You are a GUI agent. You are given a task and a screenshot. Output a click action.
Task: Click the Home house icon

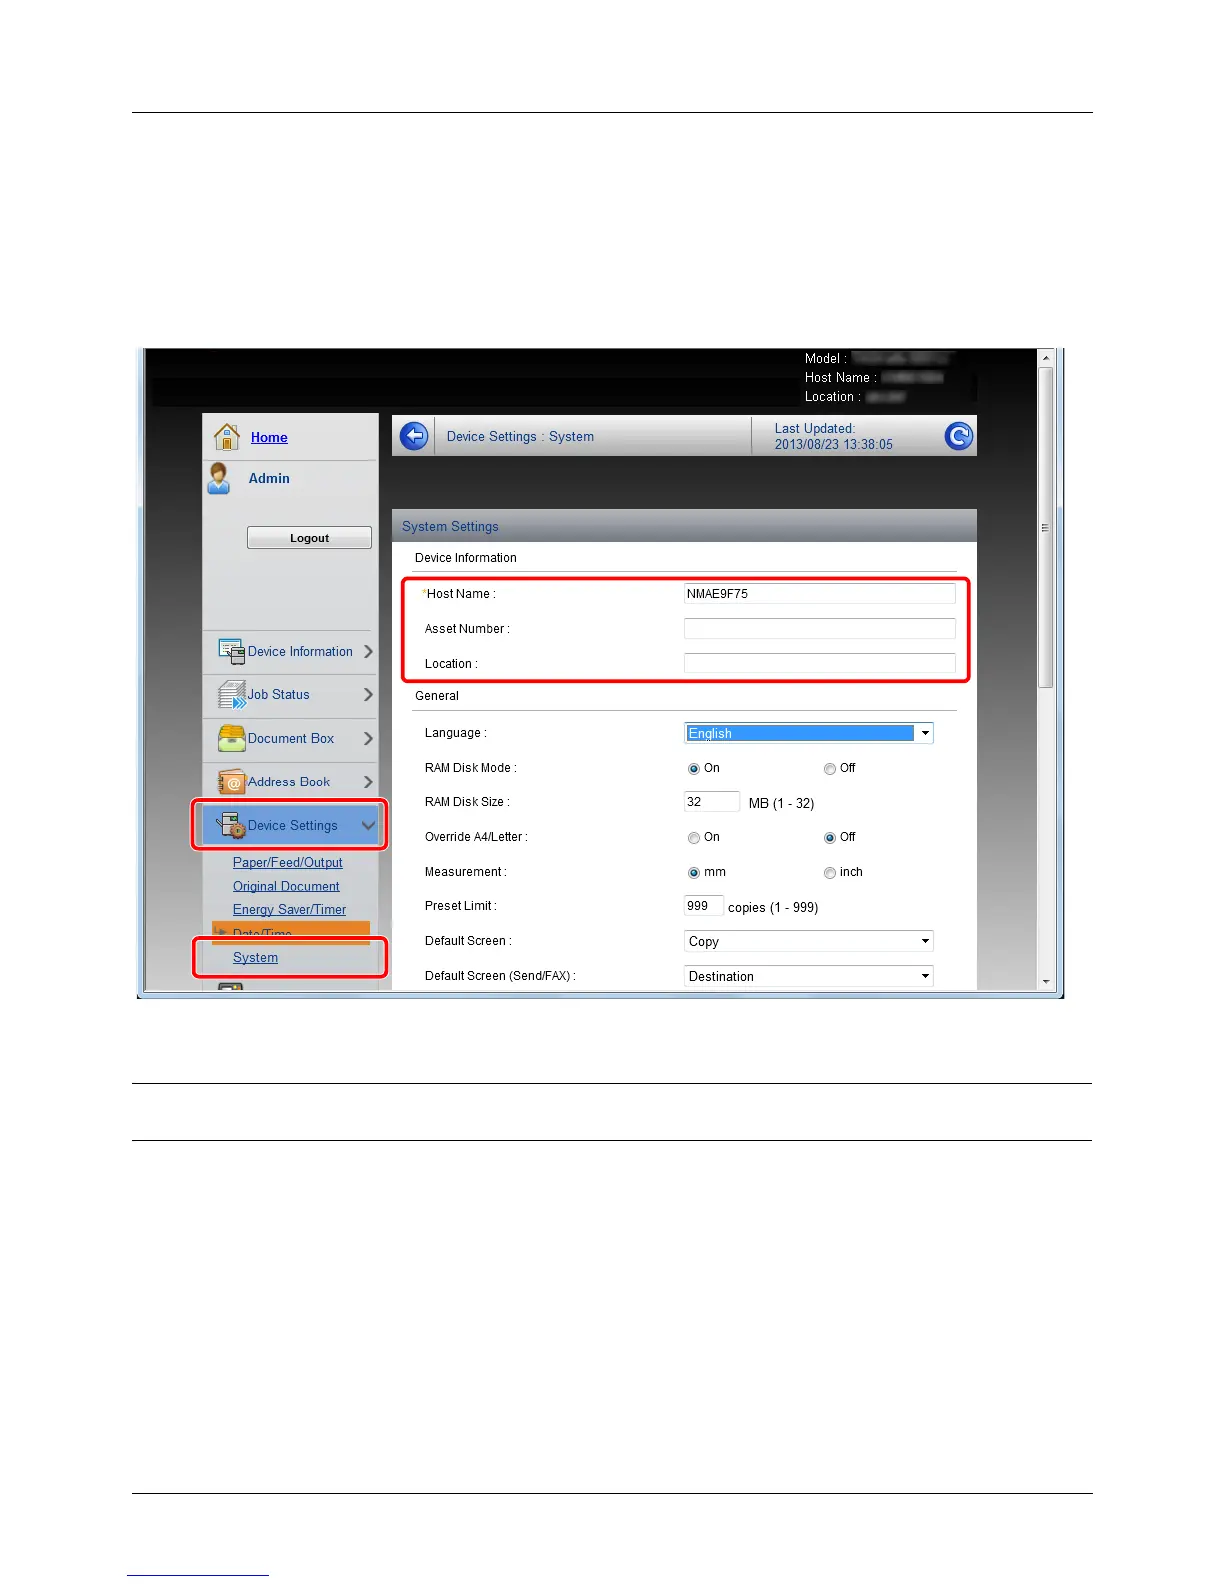[227, 436]
